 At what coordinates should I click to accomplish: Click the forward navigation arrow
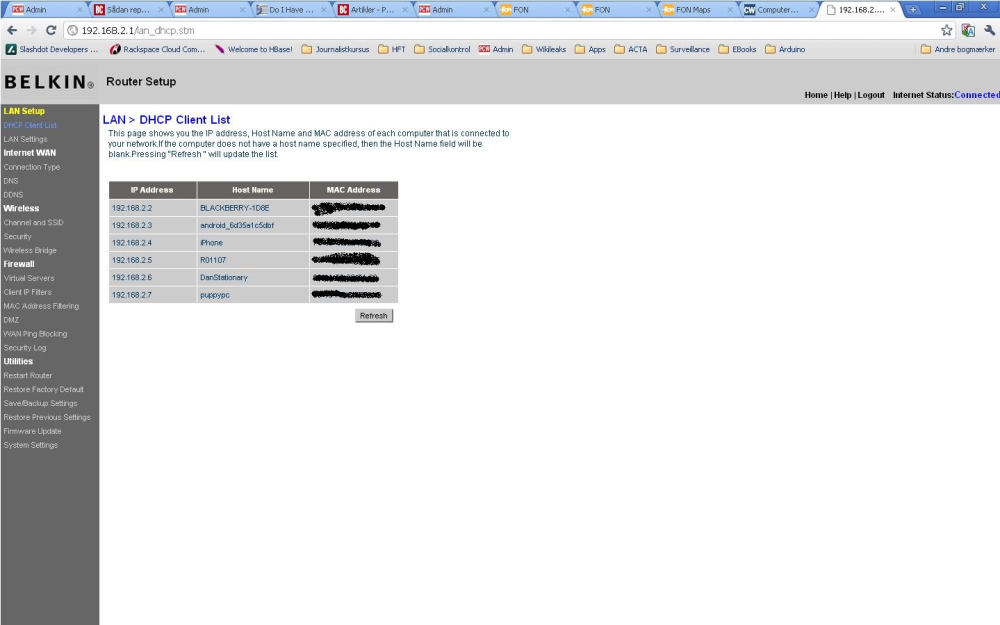pyautogui.click(x=31, y=30)
